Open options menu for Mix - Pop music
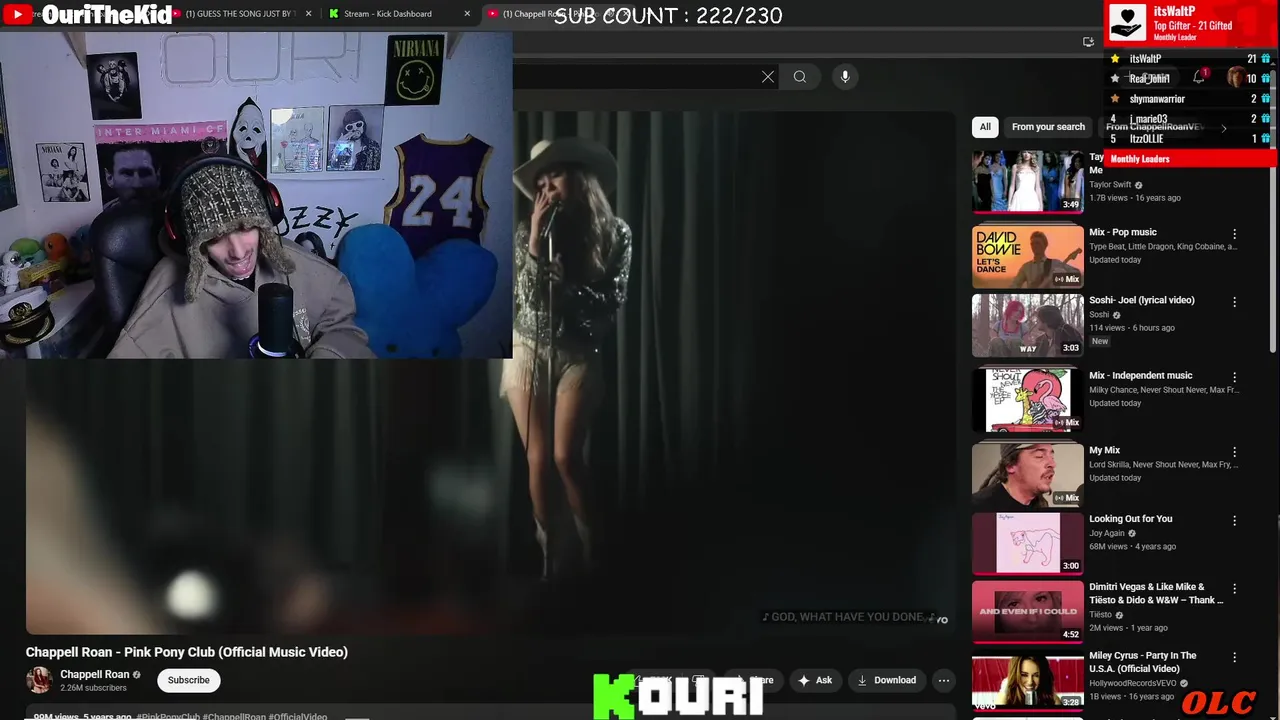This screenshot has height=720, width=1280. (x=1234, y=234)
